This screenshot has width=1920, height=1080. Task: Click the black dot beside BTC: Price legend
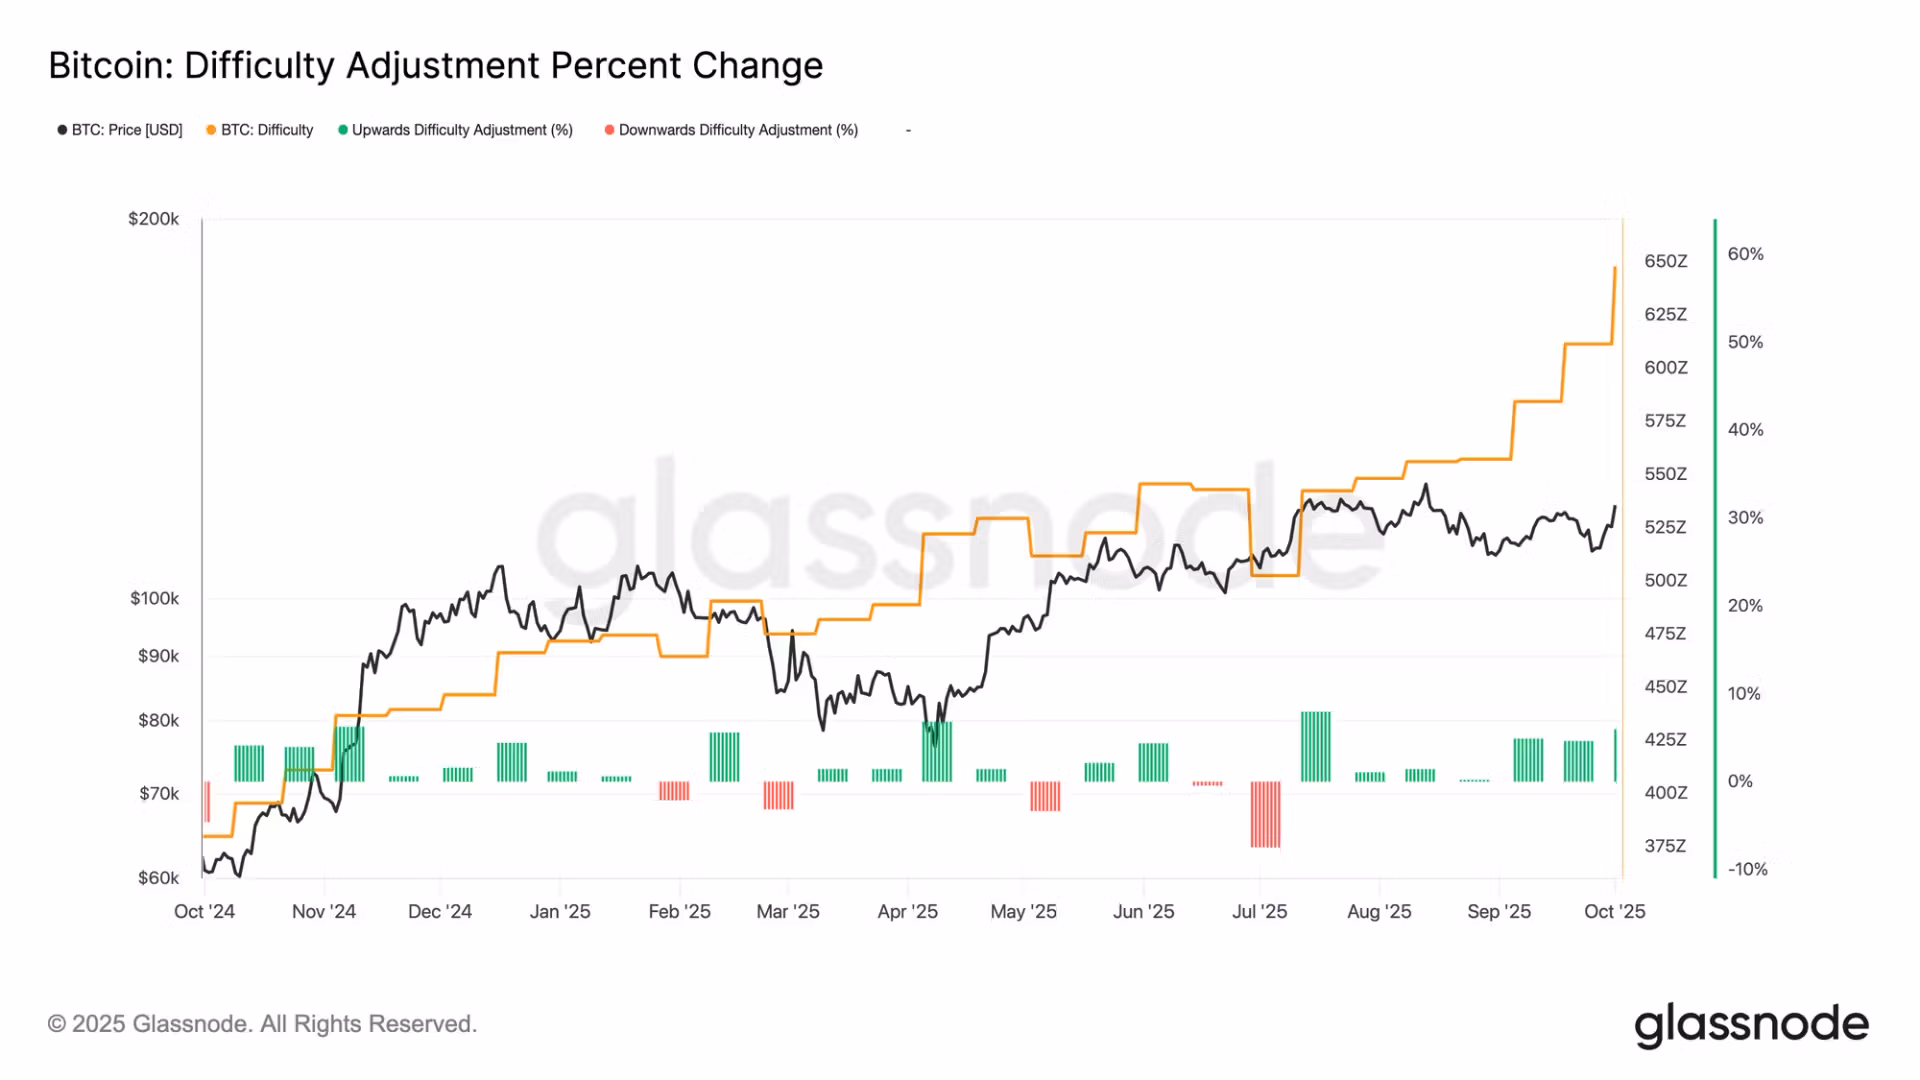pyautogui.click(x=62, y=130)
